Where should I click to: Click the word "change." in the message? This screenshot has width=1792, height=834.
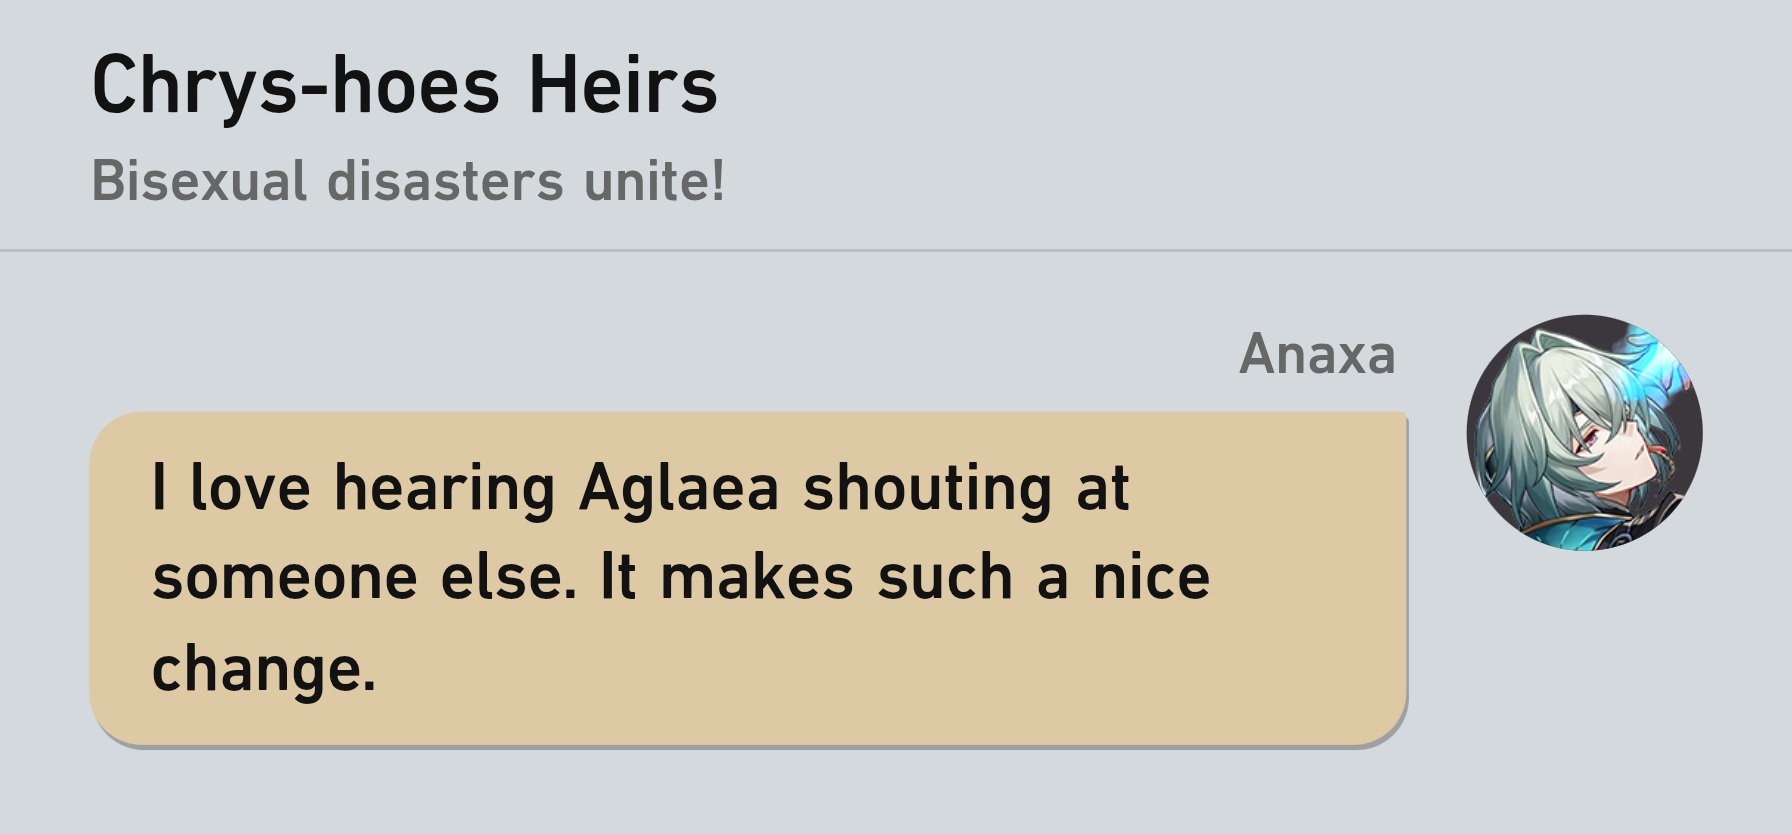264,669
